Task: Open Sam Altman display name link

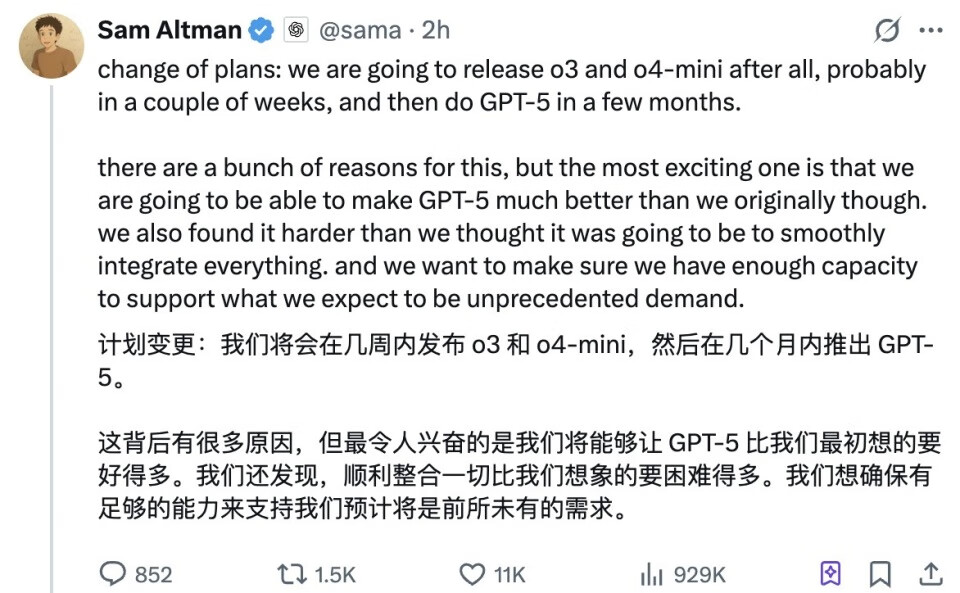Action: click(x=169, y=30)
